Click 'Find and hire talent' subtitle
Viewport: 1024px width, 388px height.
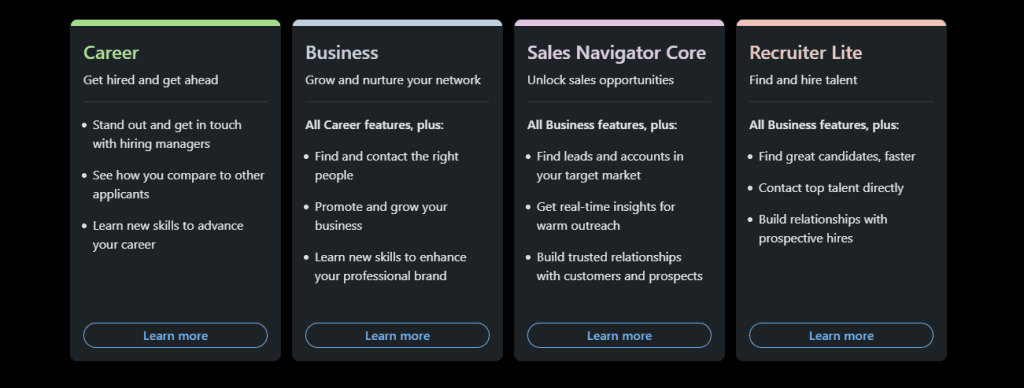pos(803,80)
